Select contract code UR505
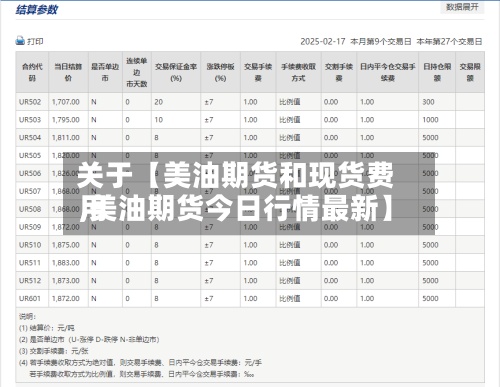Screen dimensions: 500x387 pyautogui.click(x=30, y=156)
